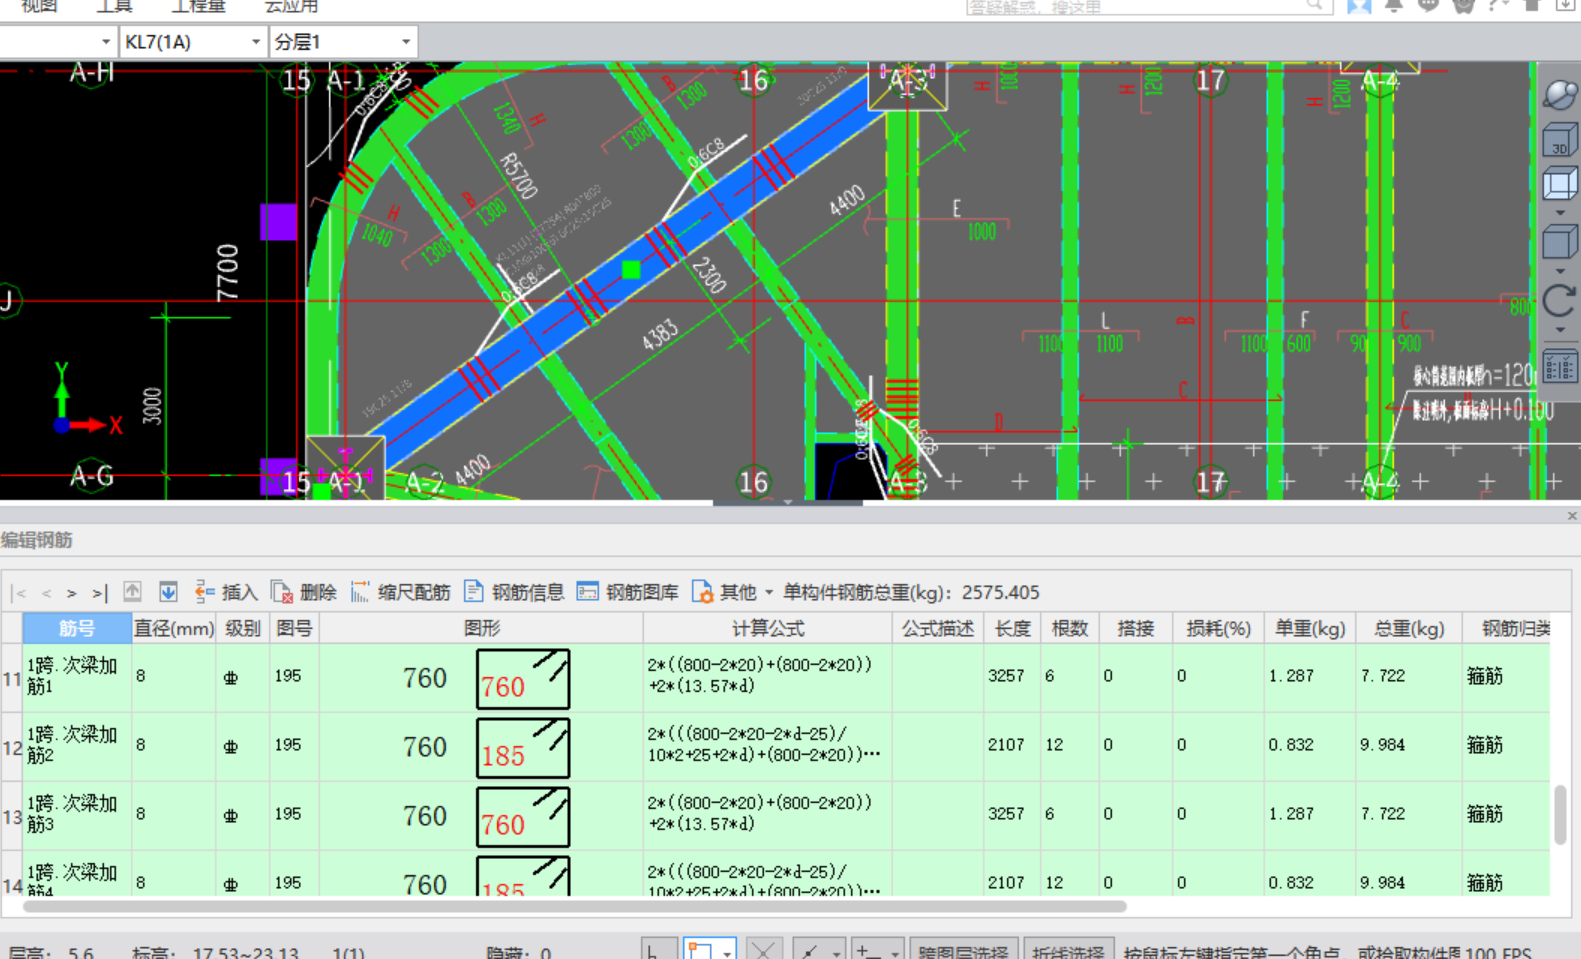This screenshot has width=1581, height=959.
Task: Toggle rectangle selection mode icon
Action: tap(700, 951)
